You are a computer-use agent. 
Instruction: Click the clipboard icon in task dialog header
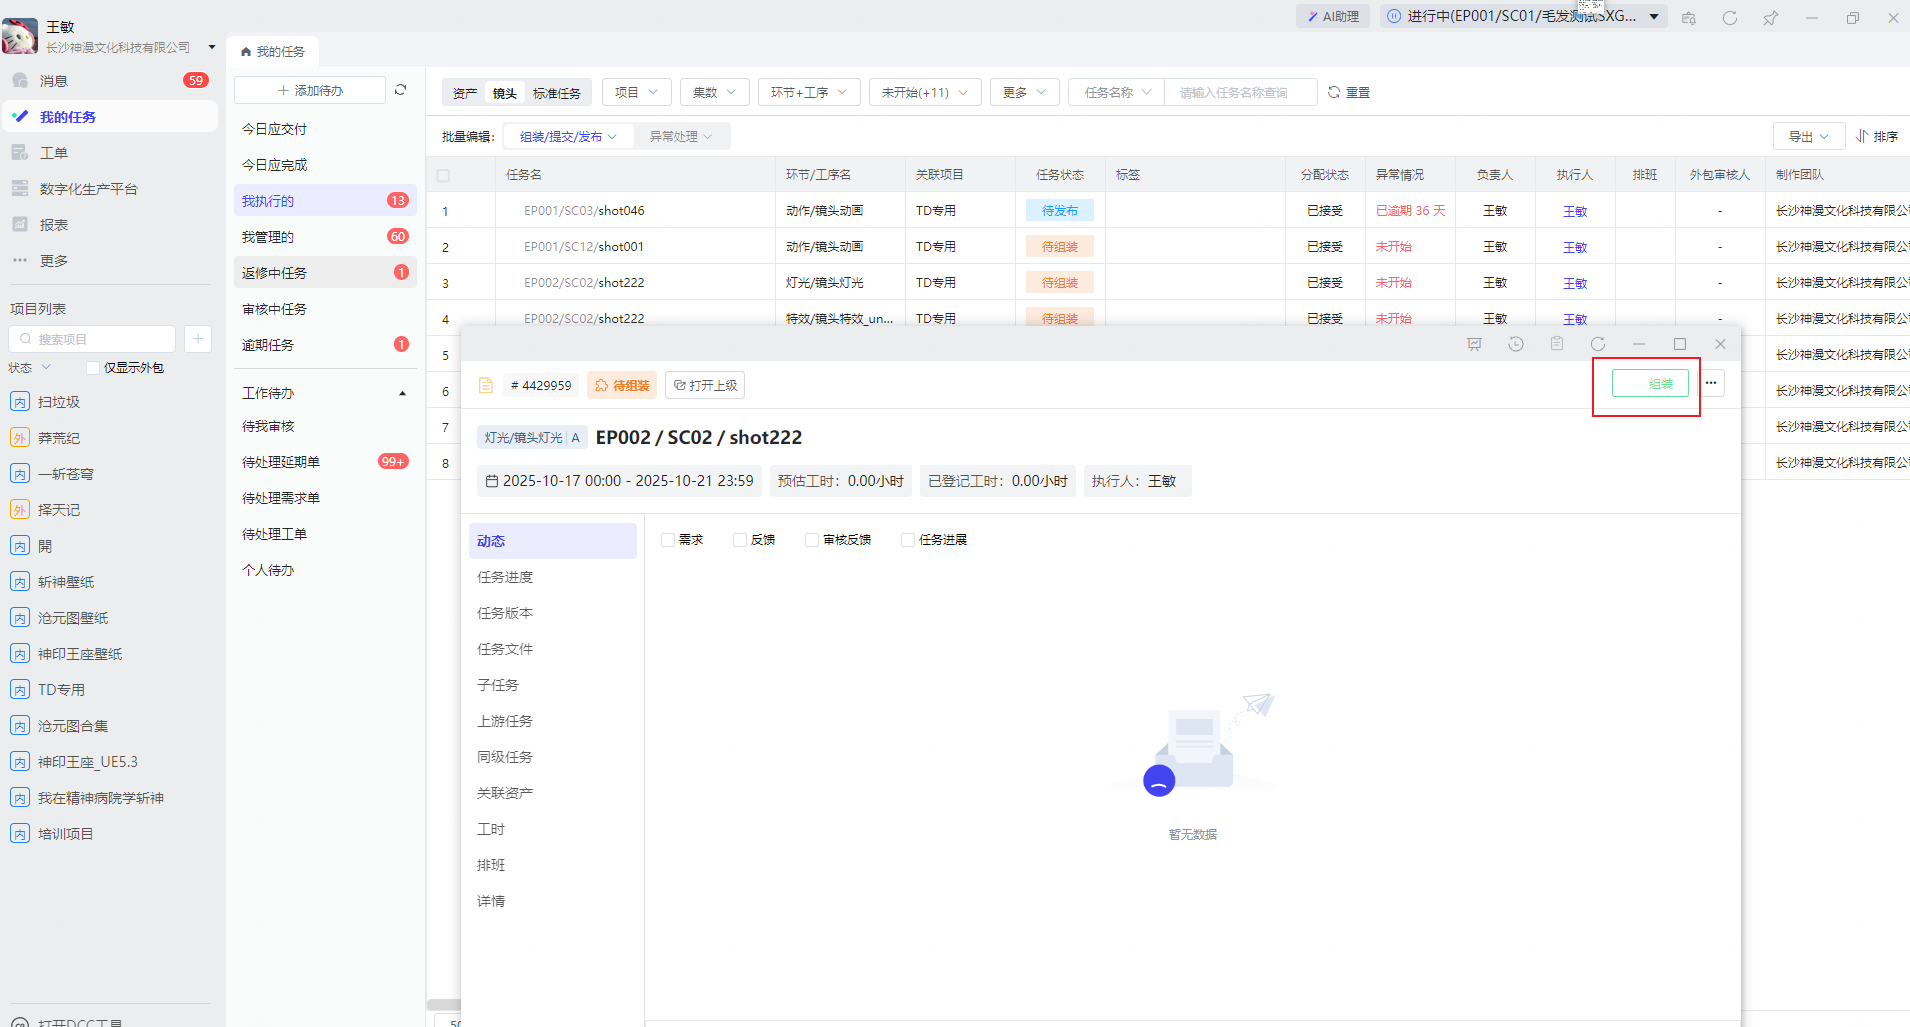point(1557,344)
